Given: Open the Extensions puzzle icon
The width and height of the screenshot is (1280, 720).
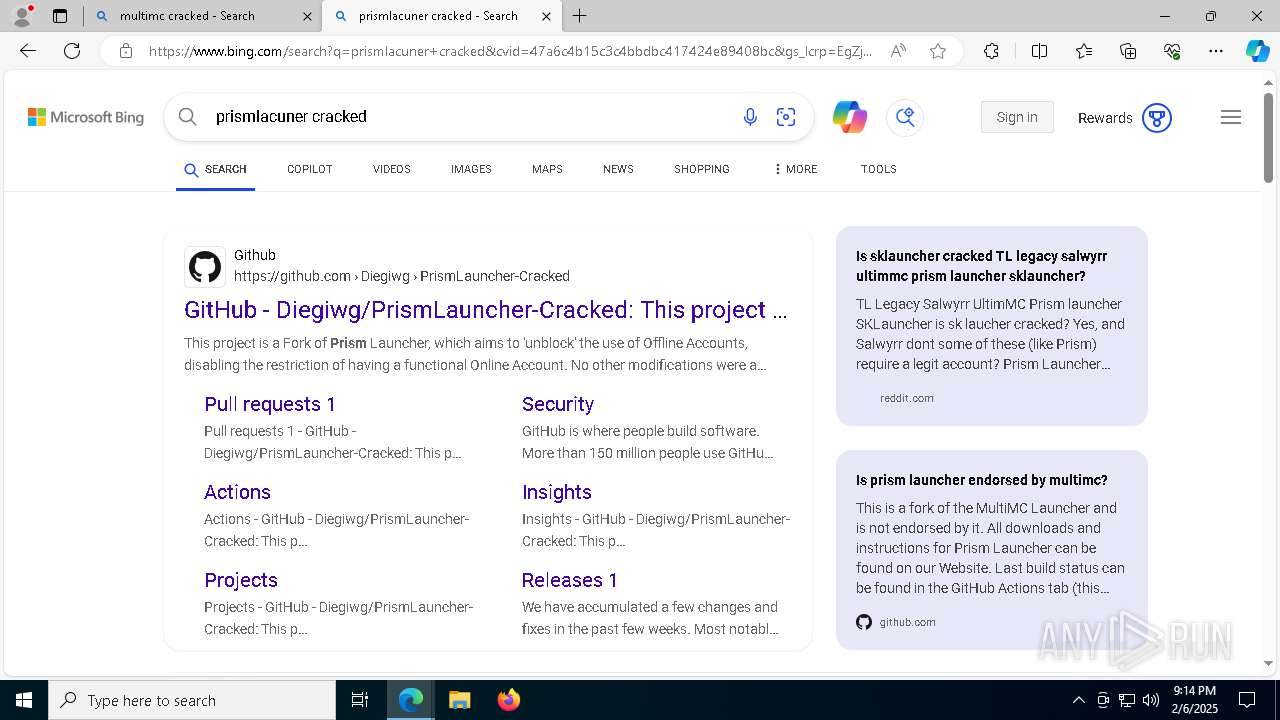Looking at the screenshot, I should (991, 51).
